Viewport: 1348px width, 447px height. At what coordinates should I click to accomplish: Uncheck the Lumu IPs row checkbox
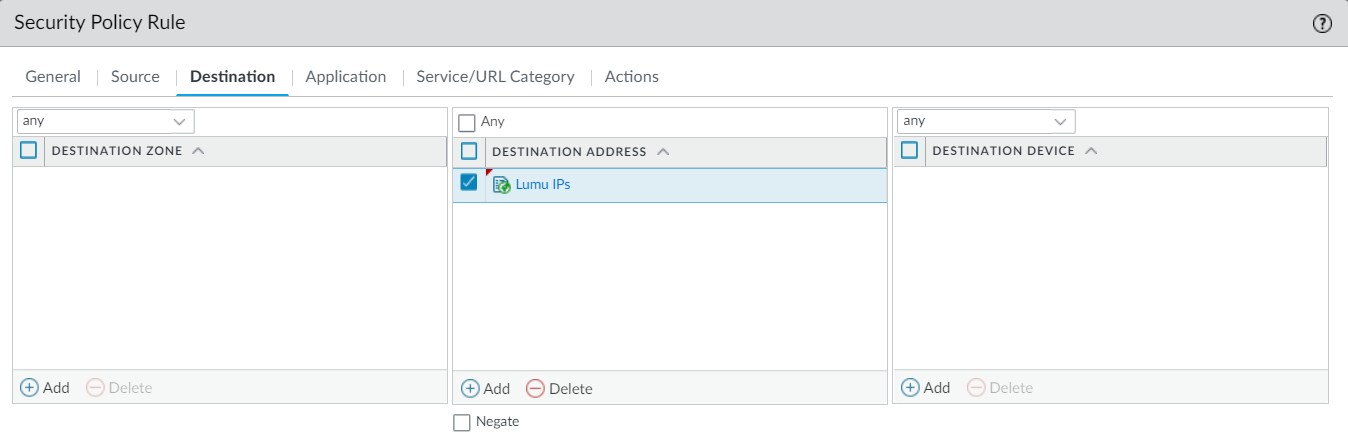[x=468, y=183]
